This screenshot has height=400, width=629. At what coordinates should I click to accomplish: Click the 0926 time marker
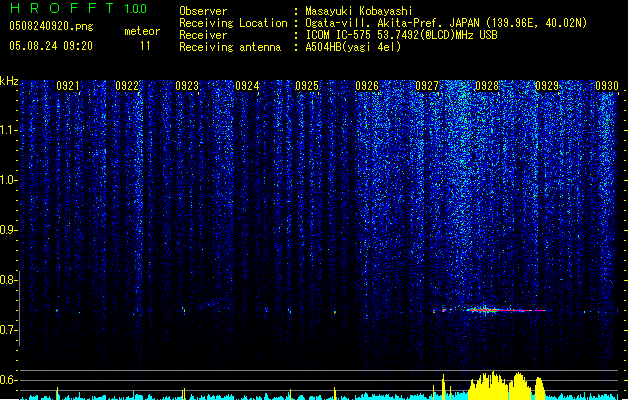pyautogui.click(x=367, y=86)
